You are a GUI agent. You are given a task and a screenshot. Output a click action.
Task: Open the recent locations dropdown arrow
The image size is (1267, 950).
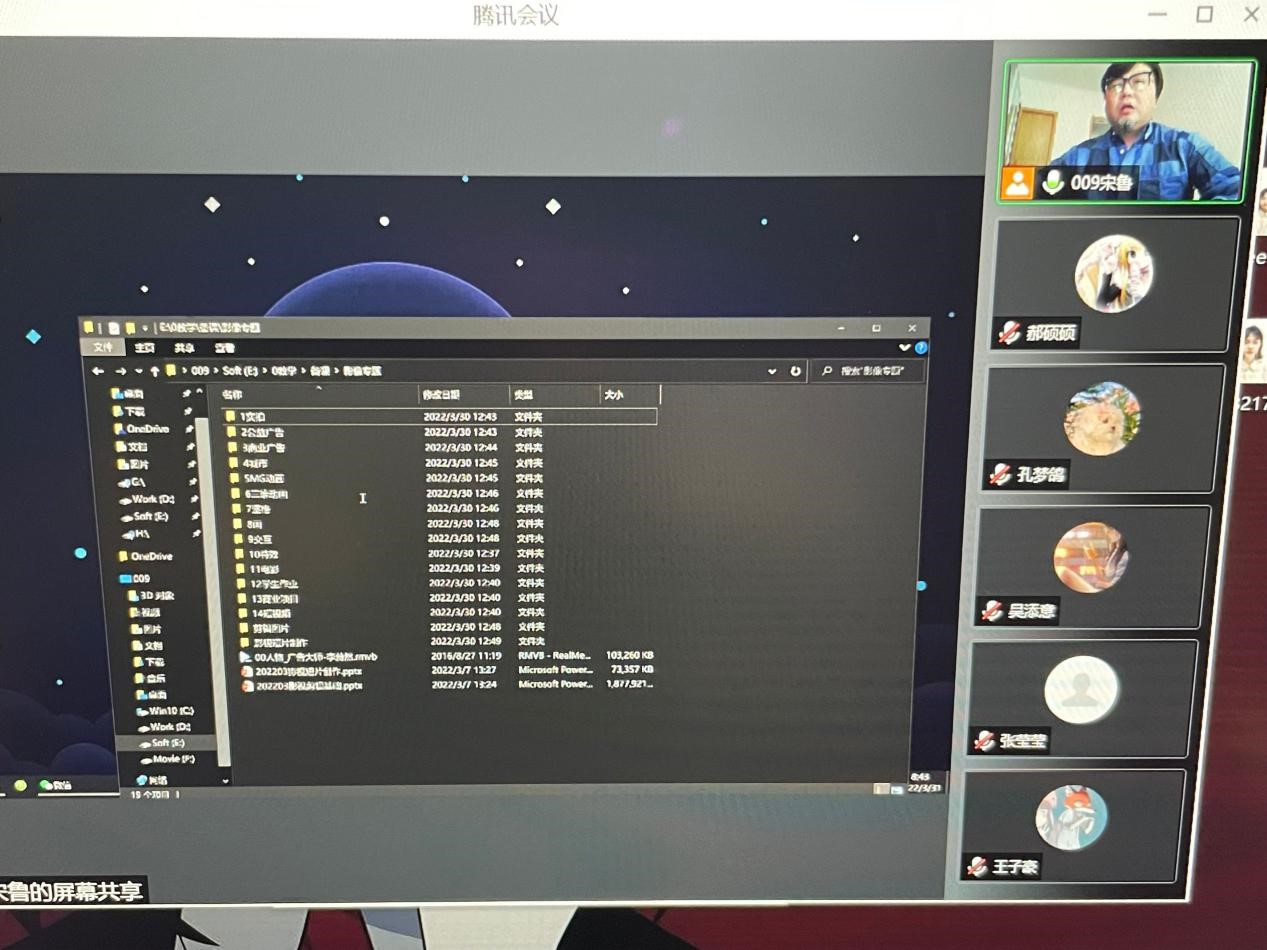click(138, 371)
